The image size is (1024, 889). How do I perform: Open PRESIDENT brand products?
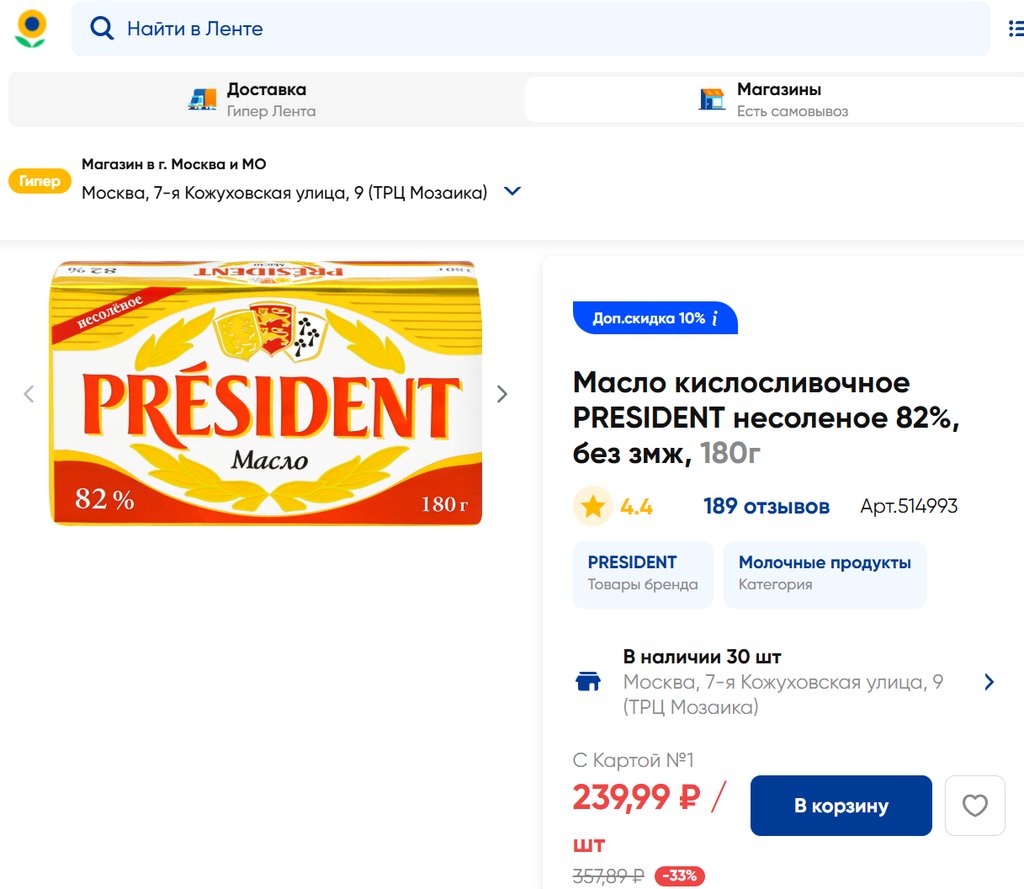pyautogui.click(x=642, y=574)
